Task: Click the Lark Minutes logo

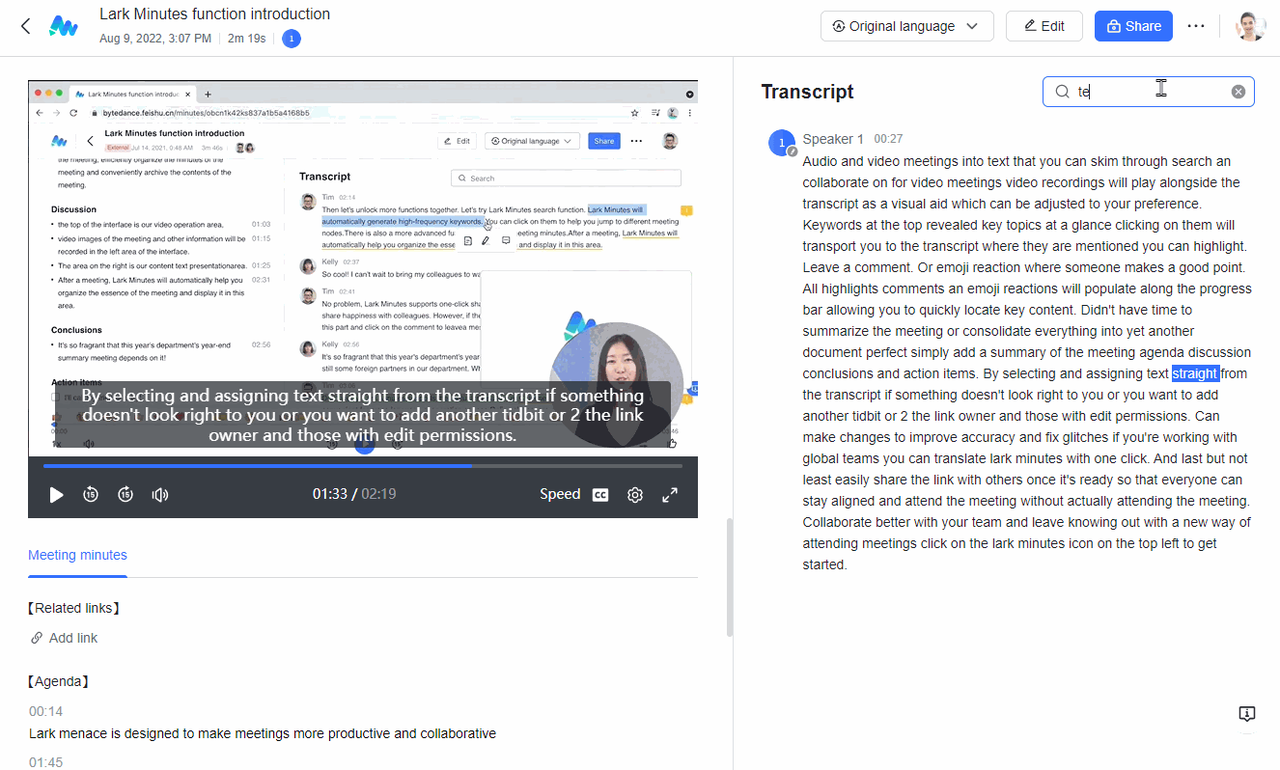Action: [64, 26]
